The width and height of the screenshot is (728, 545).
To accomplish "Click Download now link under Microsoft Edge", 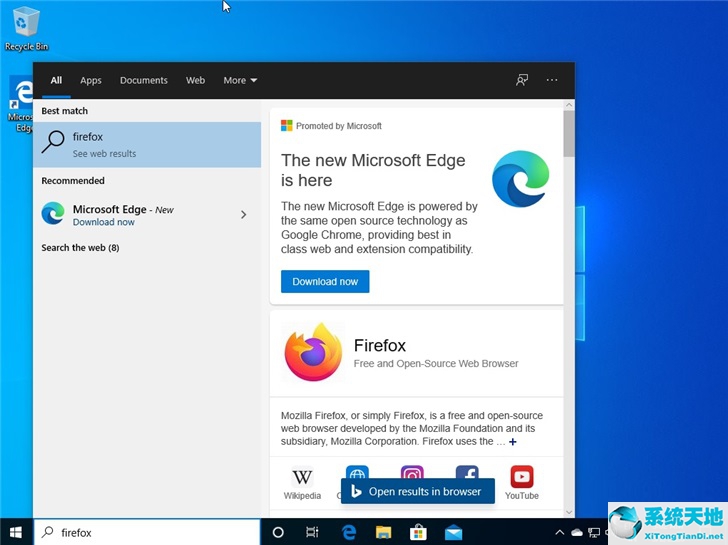I will (x=104, y=222).
